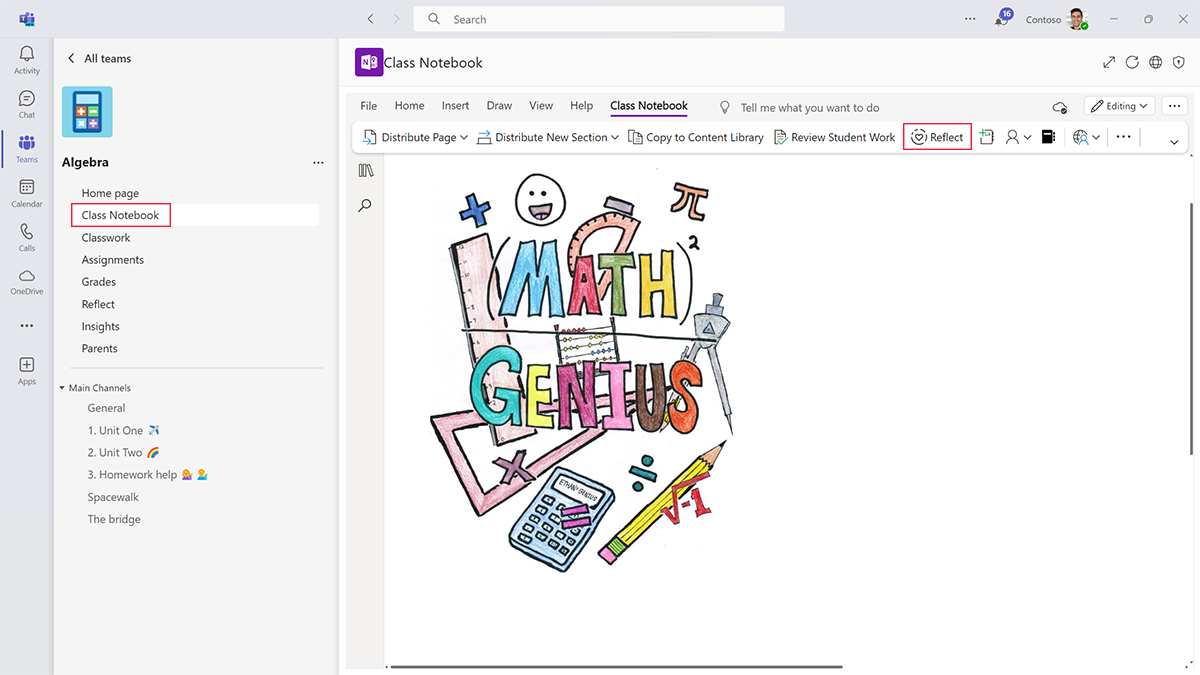
Task: Select the notebook library icon in left pane
Action: point(365,170)
